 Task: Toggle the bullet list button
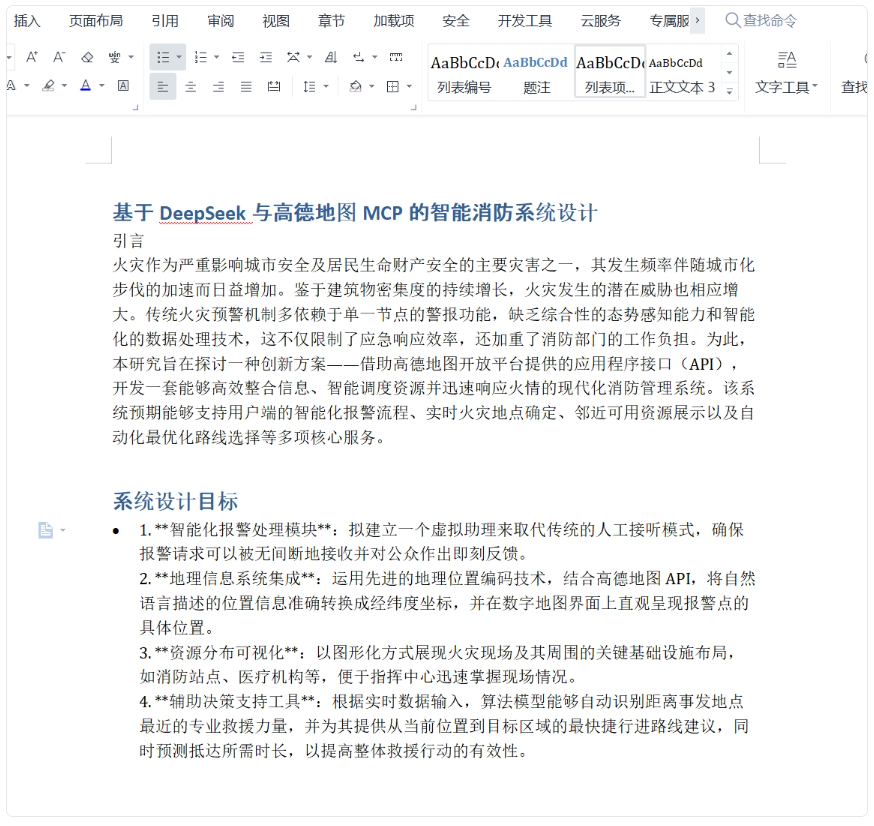click(x=163, y=57)
